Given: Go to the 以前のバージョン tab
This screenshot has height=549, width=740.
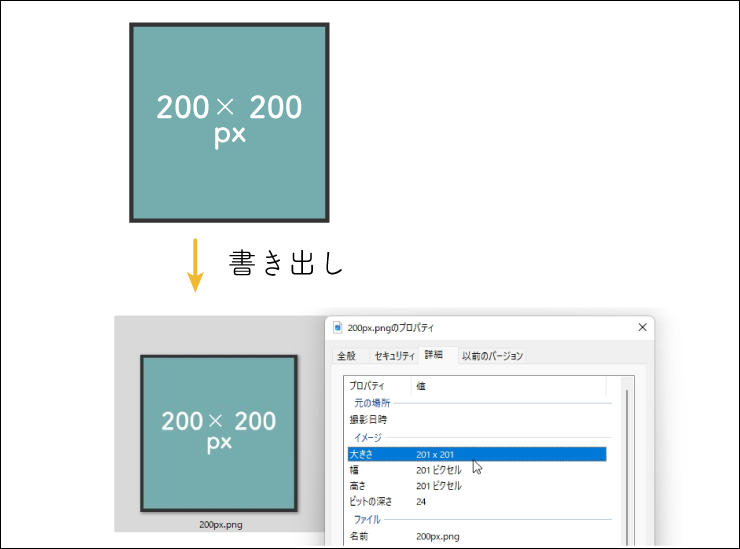Looking at the screenshot, I should click(492, 356).
